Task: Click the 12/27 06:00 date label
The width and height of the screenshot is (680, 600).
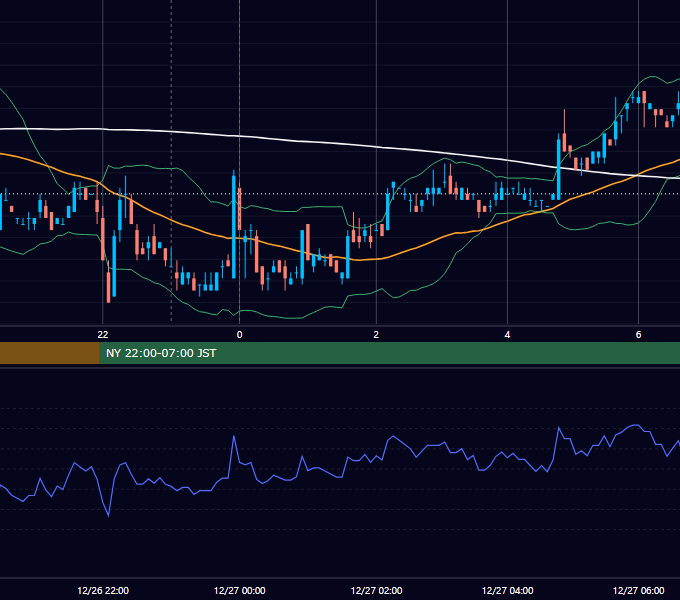Action: 638,590
